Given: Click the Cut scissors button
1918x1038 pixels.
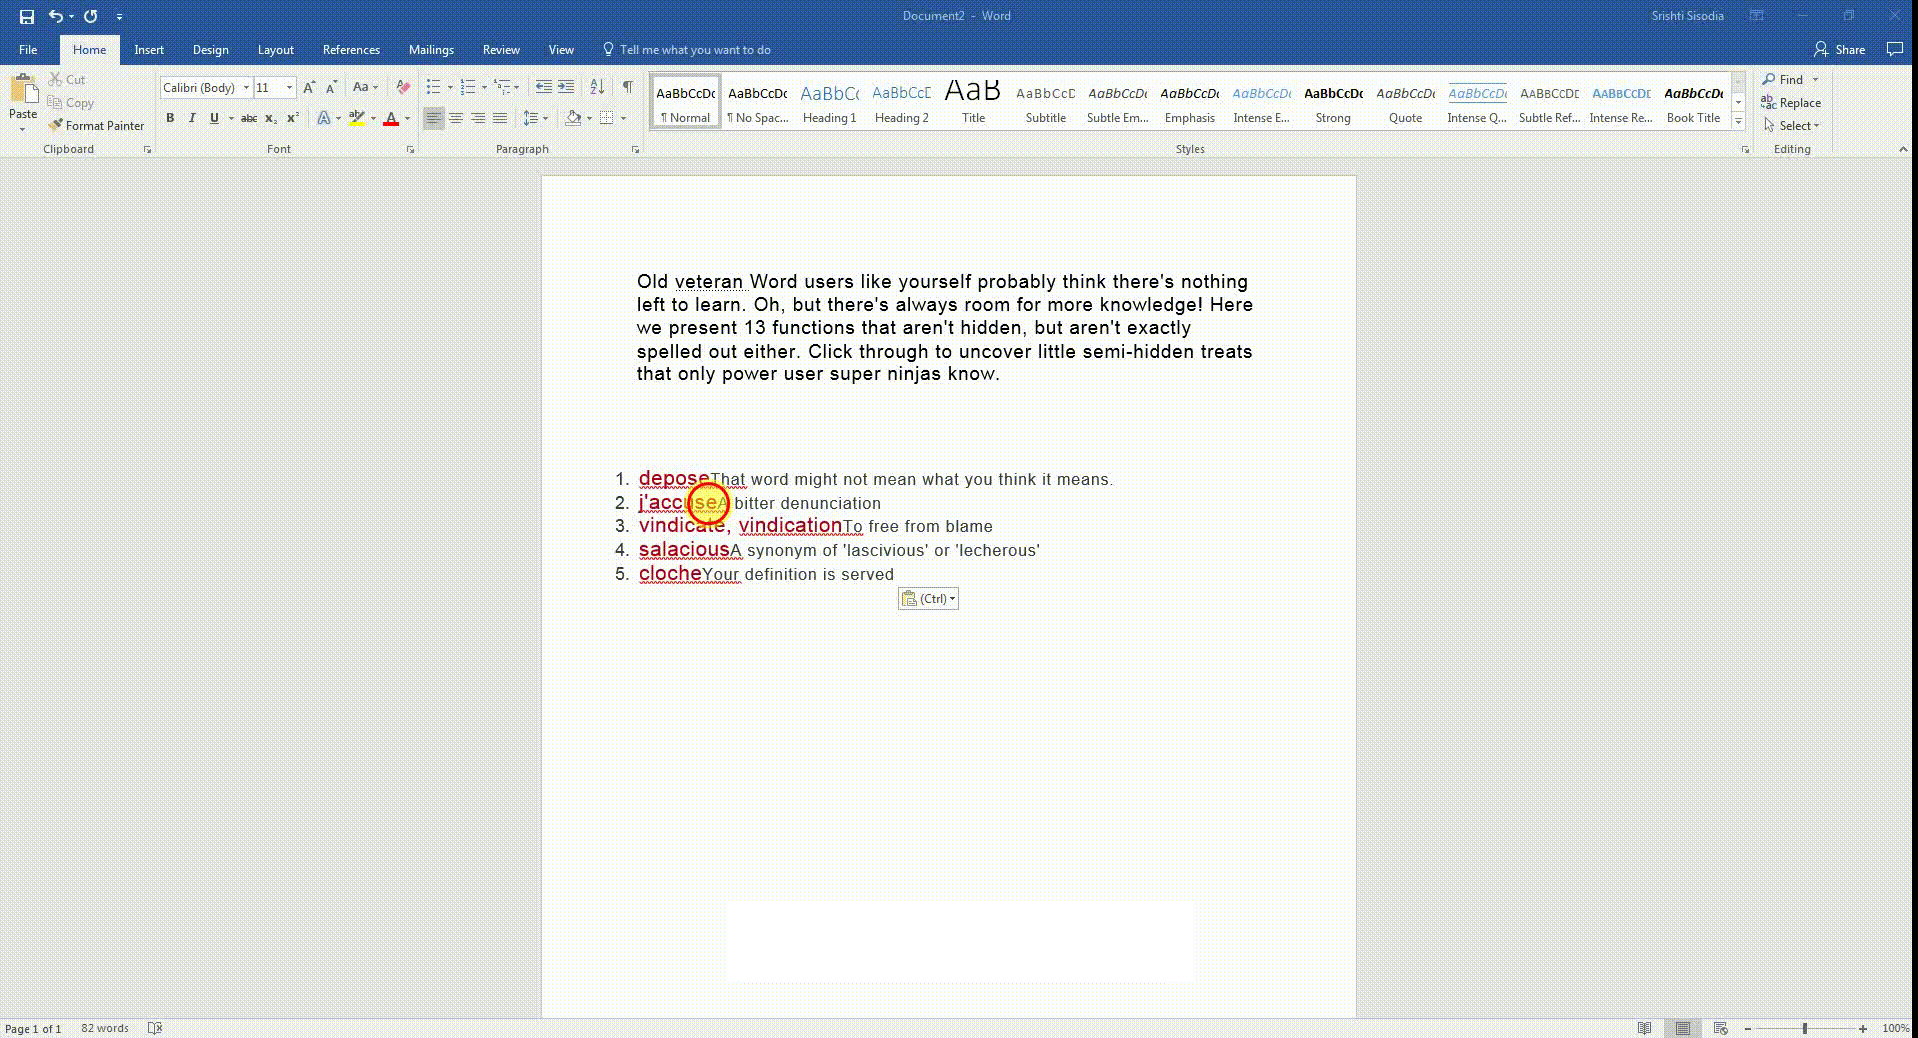Looking at the screenshot, I should (x=67, y=79).
